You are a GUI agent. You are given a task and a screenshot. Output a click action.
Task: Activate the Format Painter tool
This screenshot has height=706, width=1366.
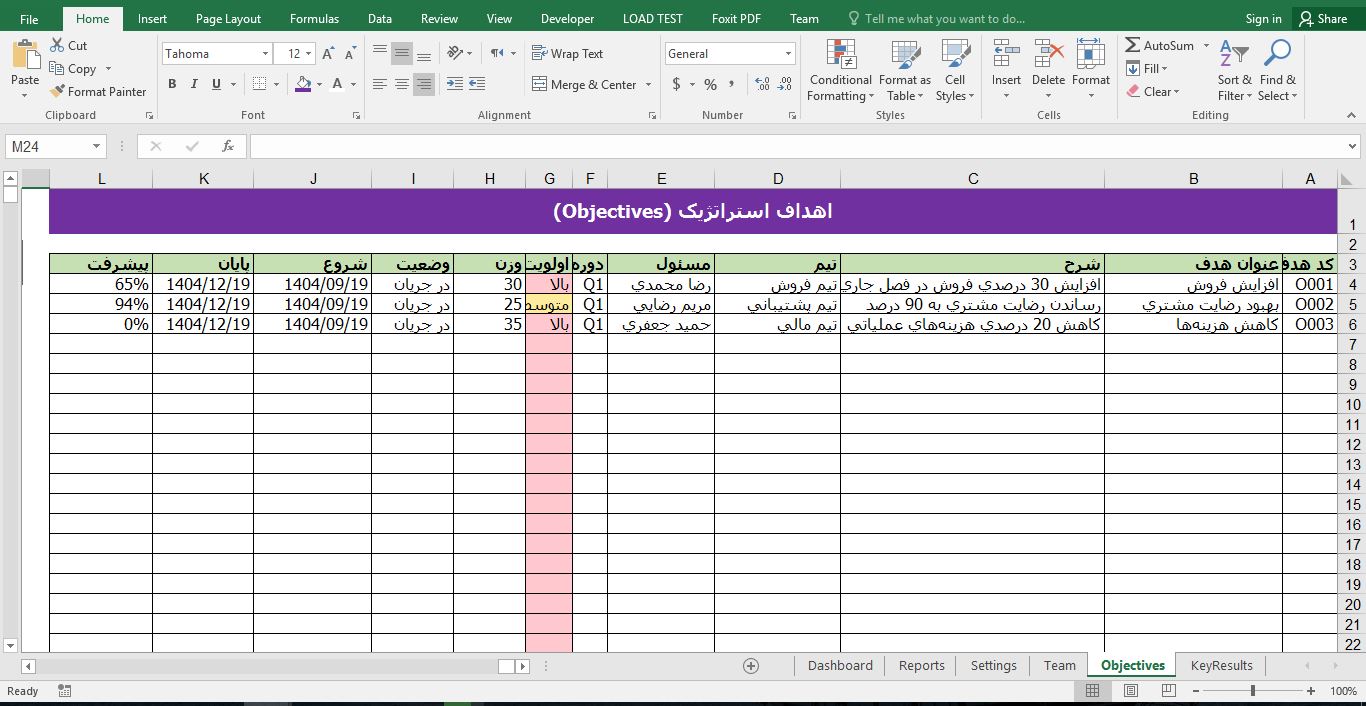(x=98, y=91)
